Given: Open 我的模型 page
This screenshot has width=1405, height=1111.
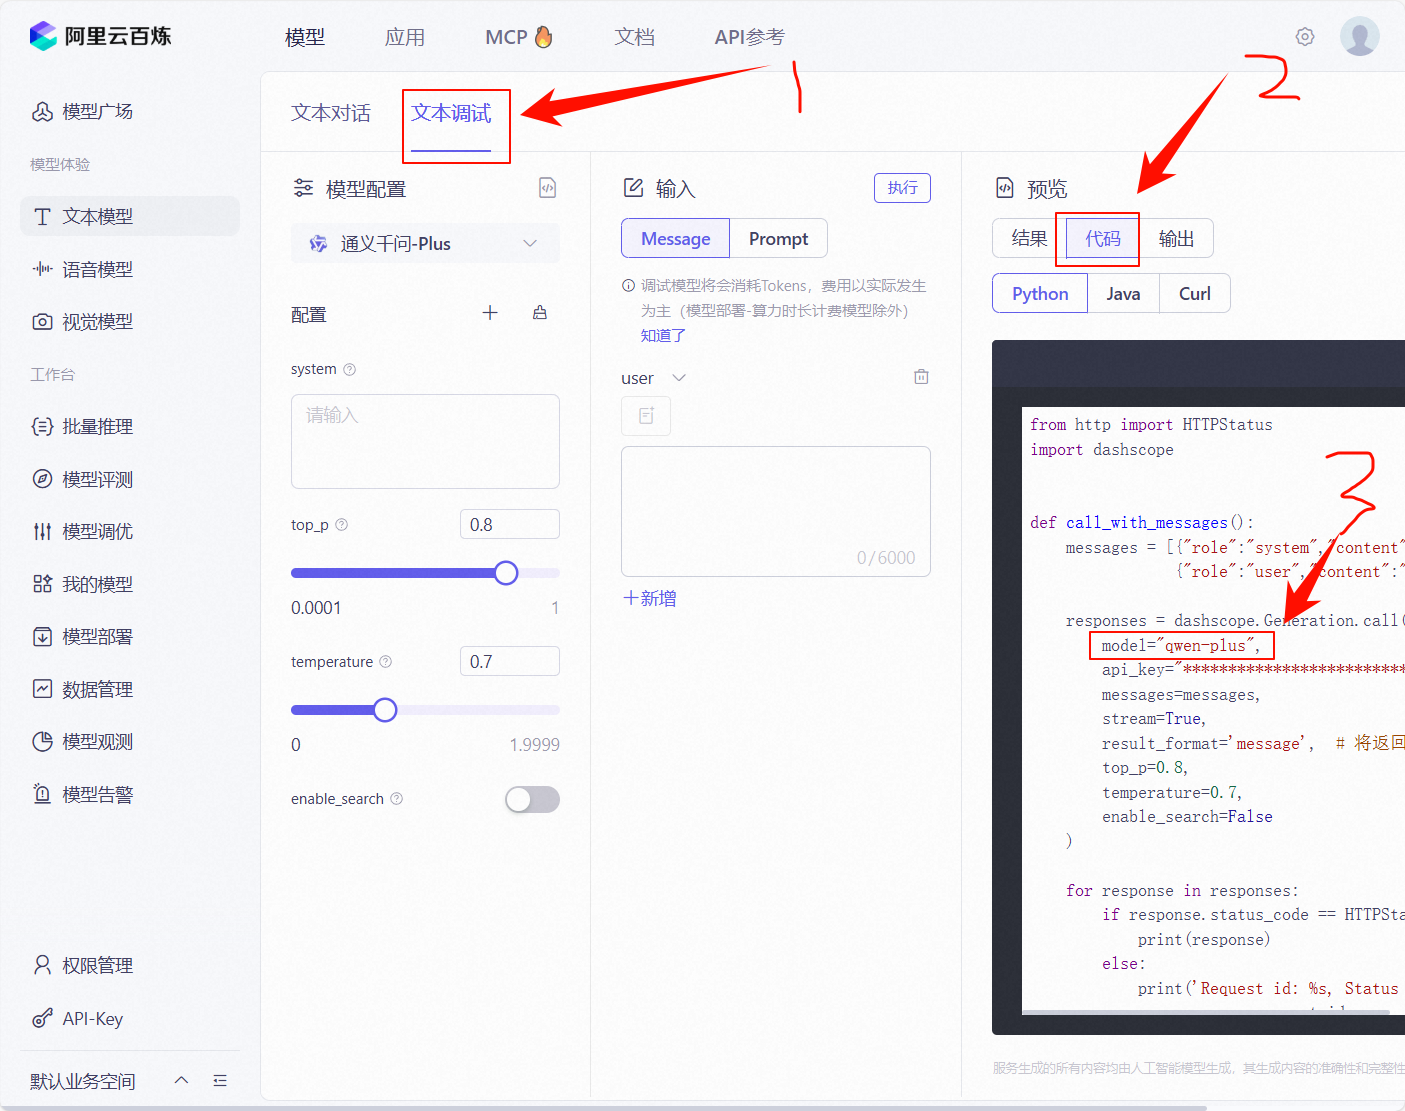Looking at the screenshot, I should tap(130, 584).
